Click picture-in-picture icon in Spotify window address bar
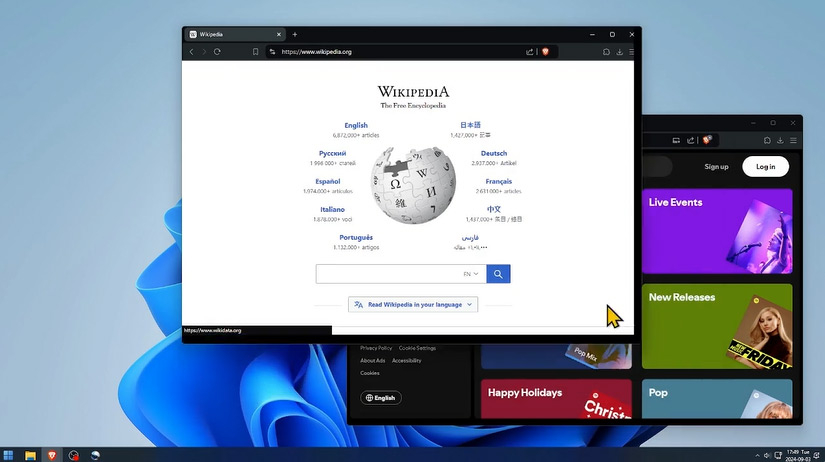 coord(676,140)
